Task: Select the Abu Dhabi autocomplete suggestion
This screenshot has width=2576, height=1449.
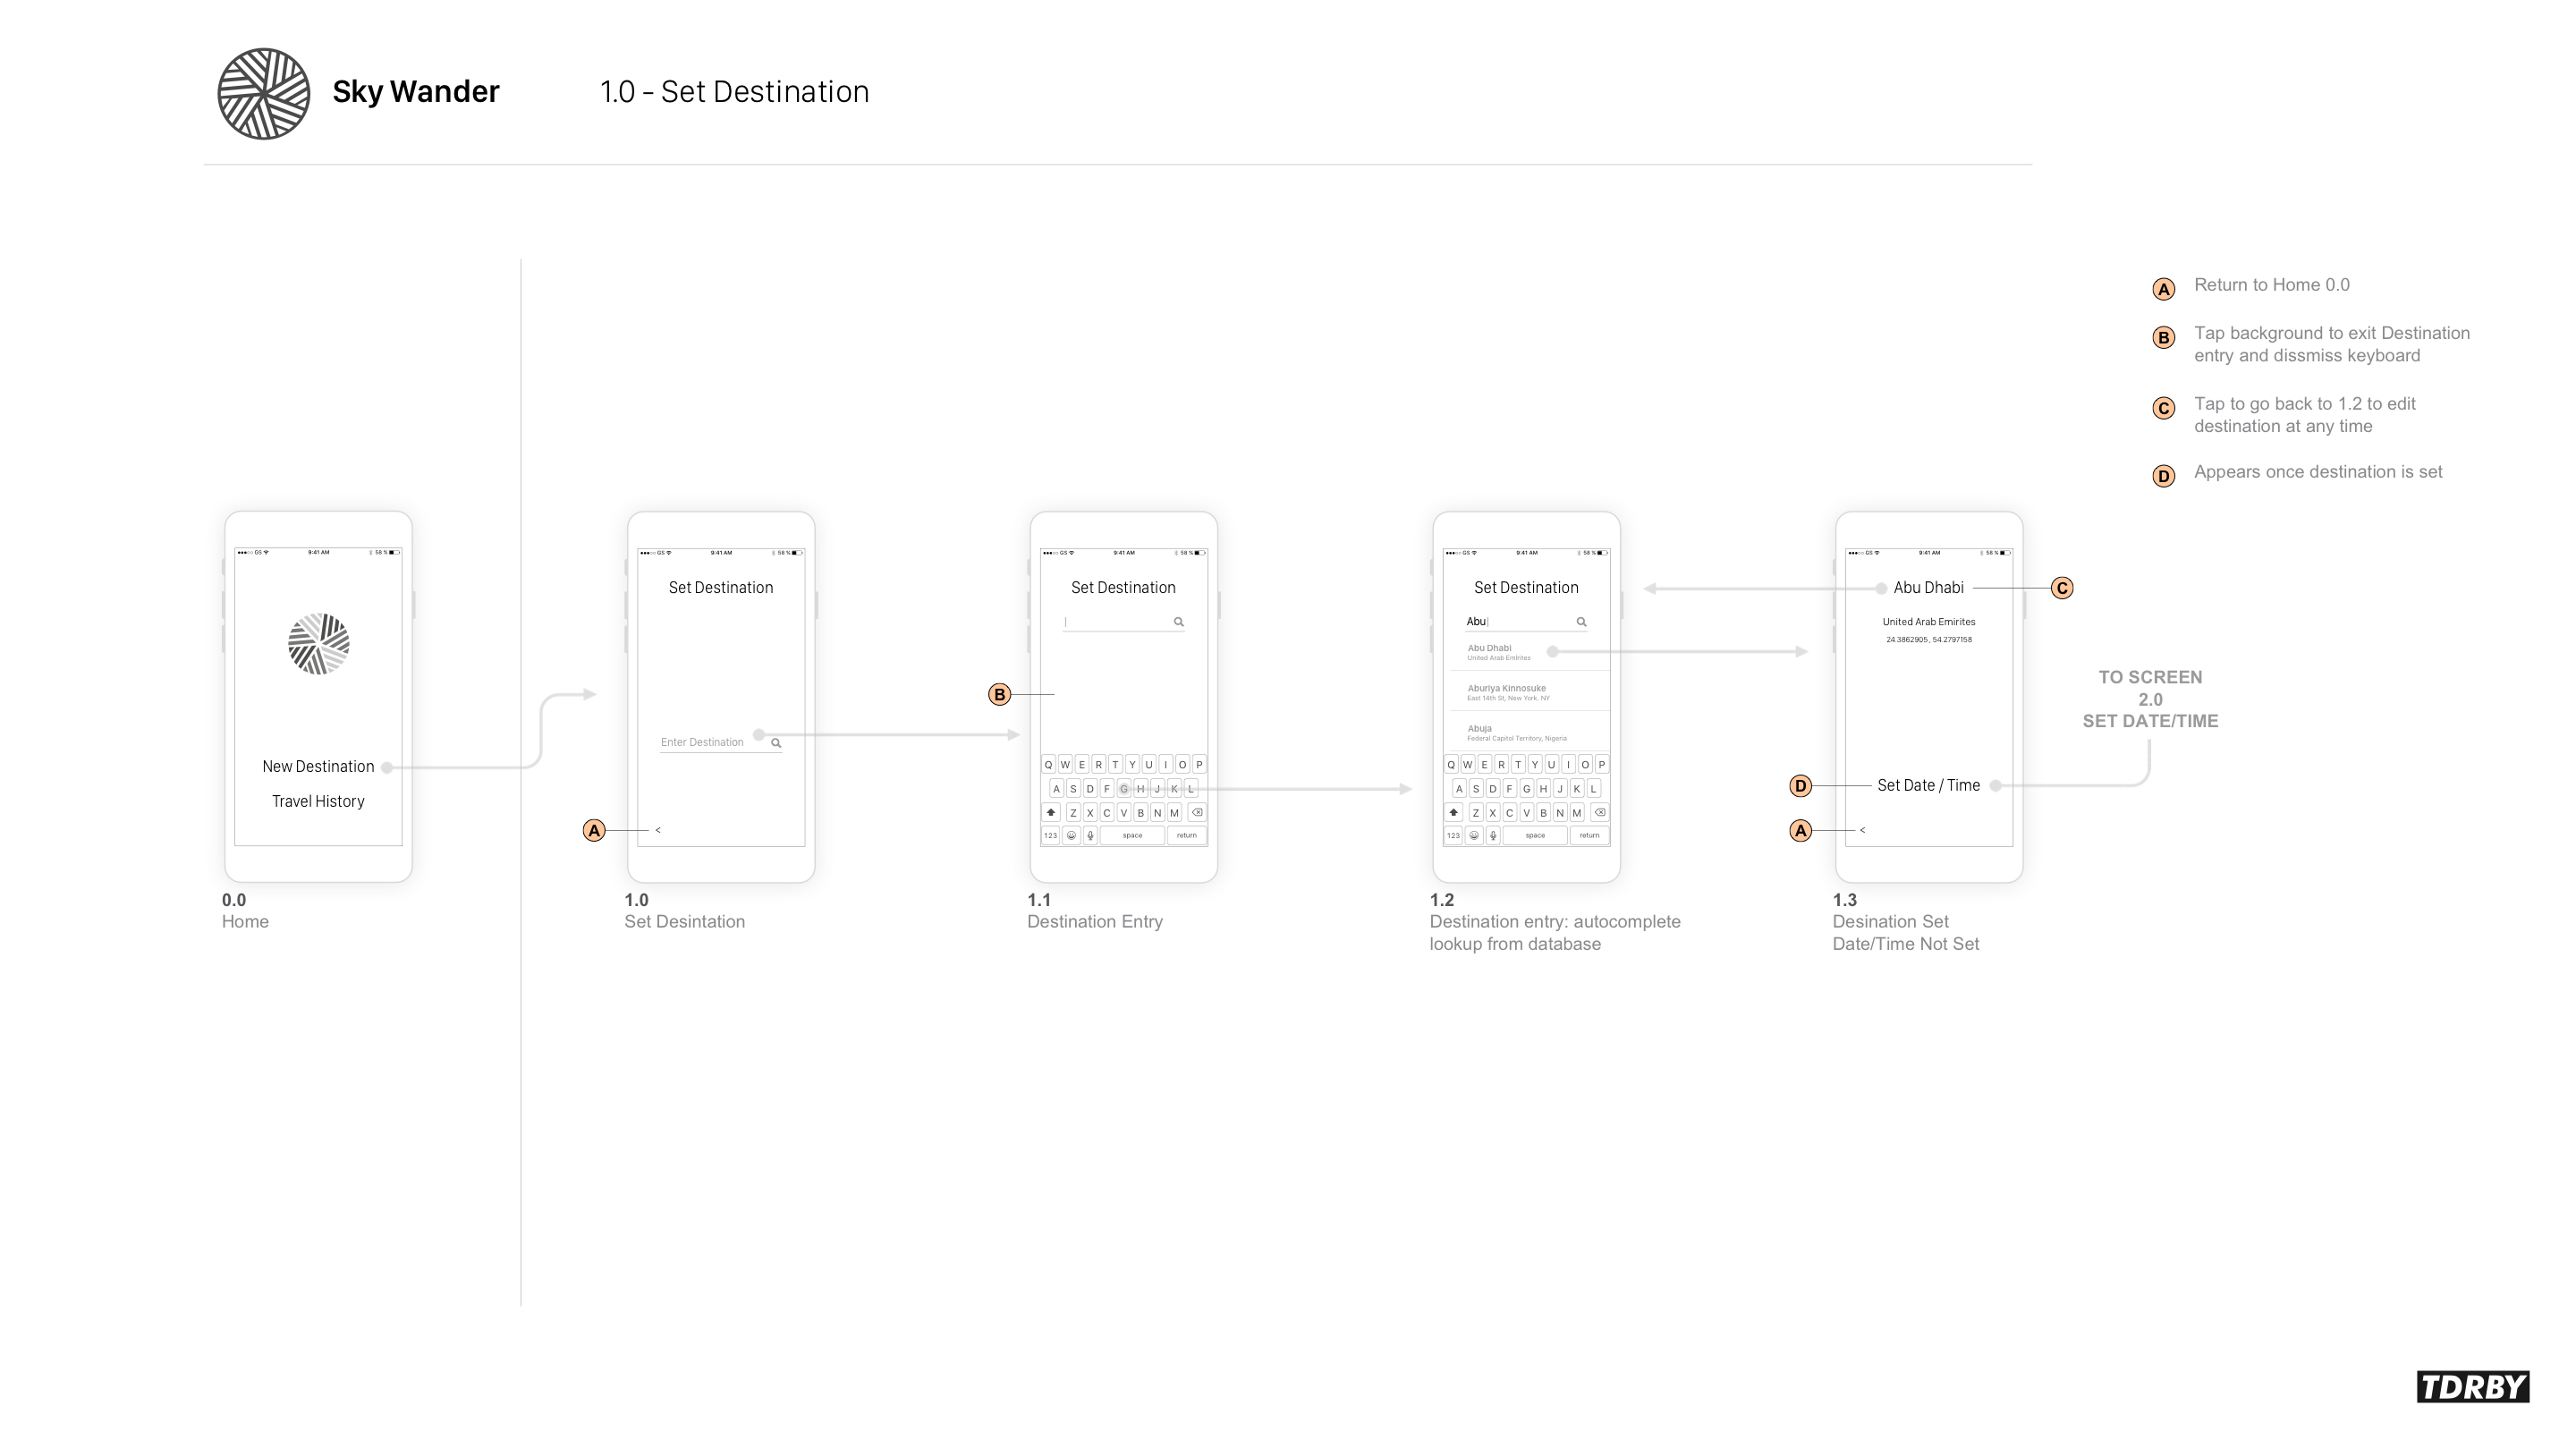Action: (1490, 651)
